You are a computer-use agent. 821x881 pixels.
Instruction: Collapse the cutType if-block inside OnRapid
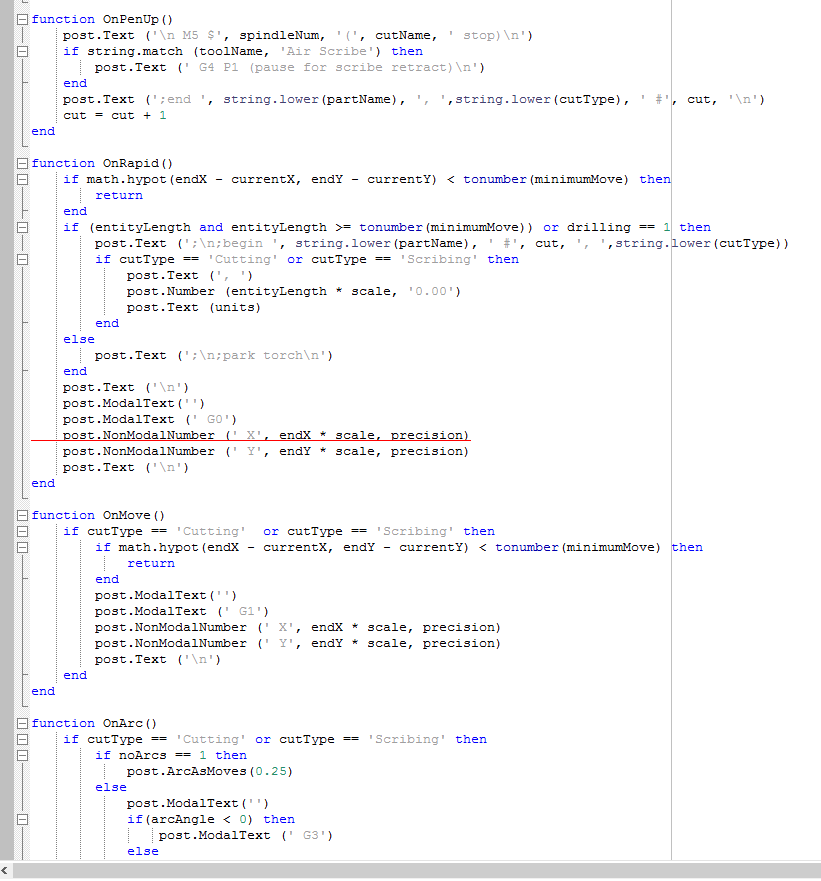coord(22,260)
